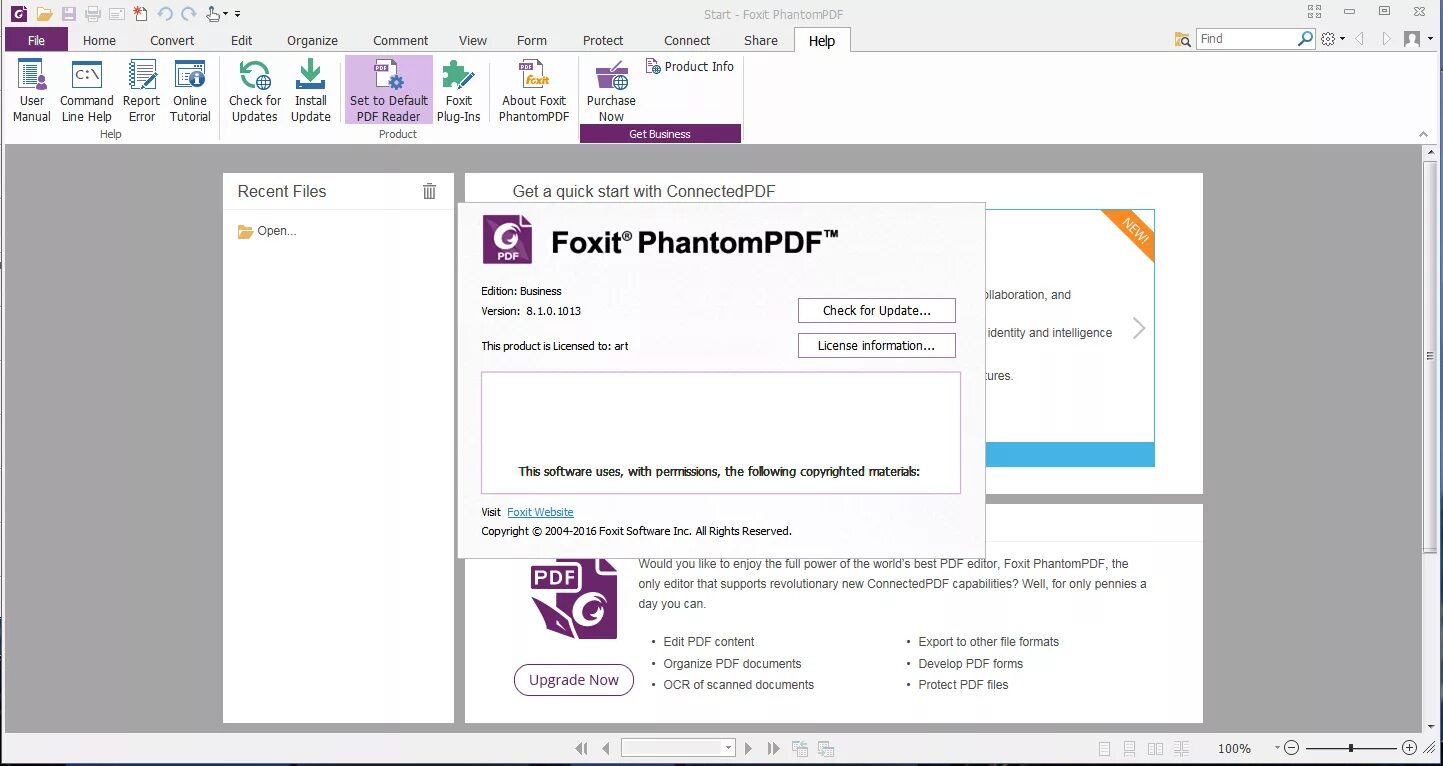This screenshot has width=1443, height=766.
Task: Click the License information... button
Action: click(876, 345)
